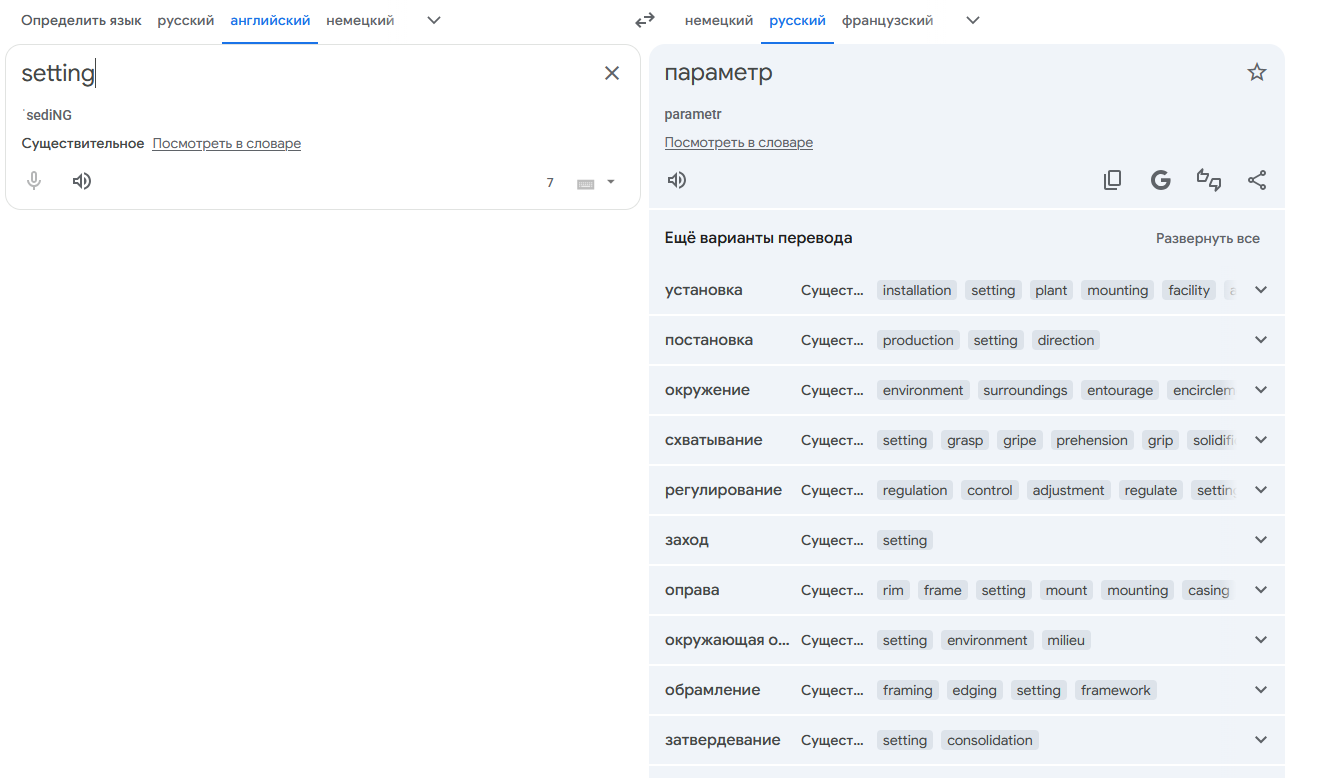Choose 'французский' as target language
This screenshot has width=1317, height=778.
pyautogui.click(x=888, y=20)
